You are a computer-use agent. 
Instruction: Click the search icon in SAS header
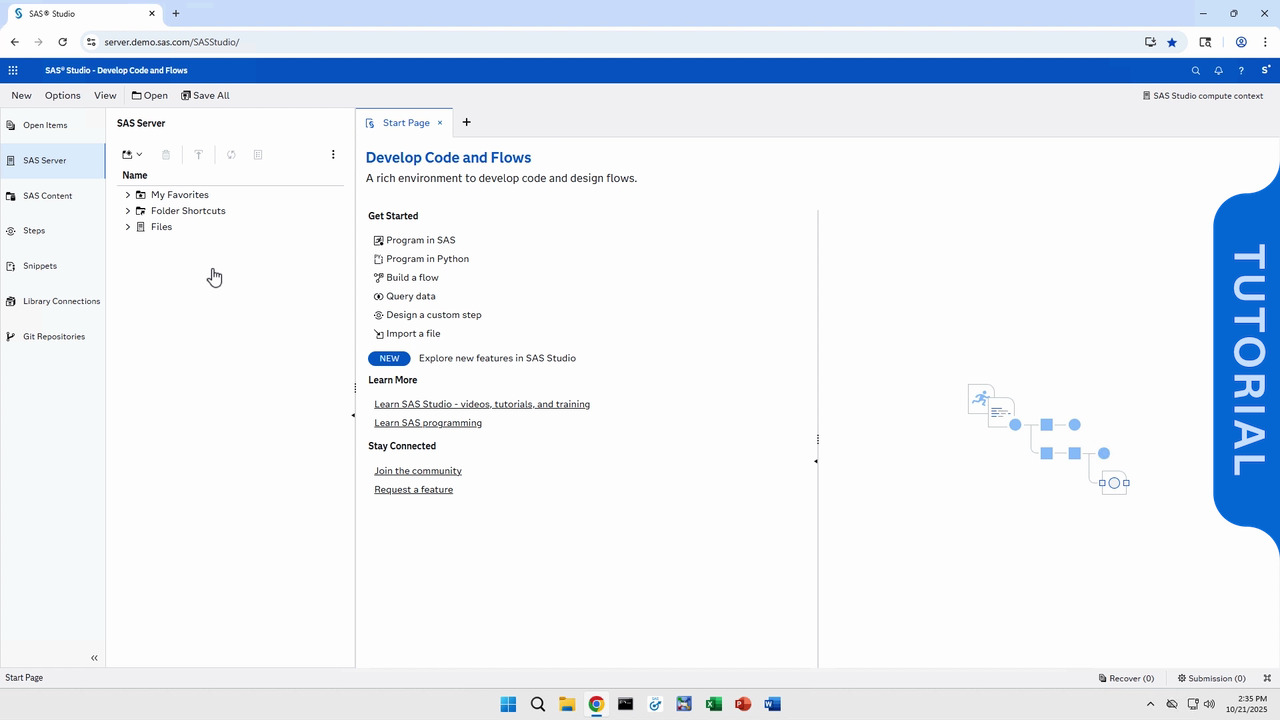pyautogui.click(x=1195, y=71)
